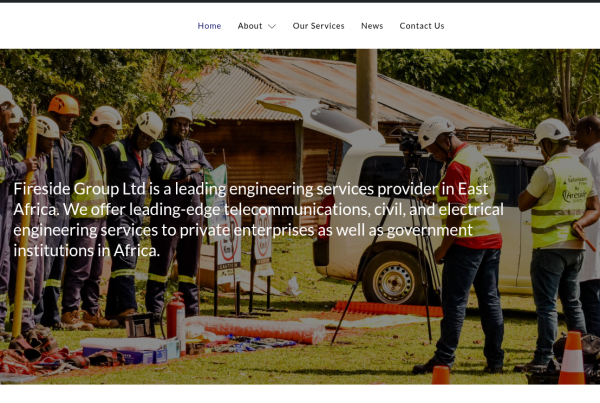The width and height of the screenshot is (600, 403).
Task: Open the About menu item
Action: pyautogui.click(x=249, y=26)
